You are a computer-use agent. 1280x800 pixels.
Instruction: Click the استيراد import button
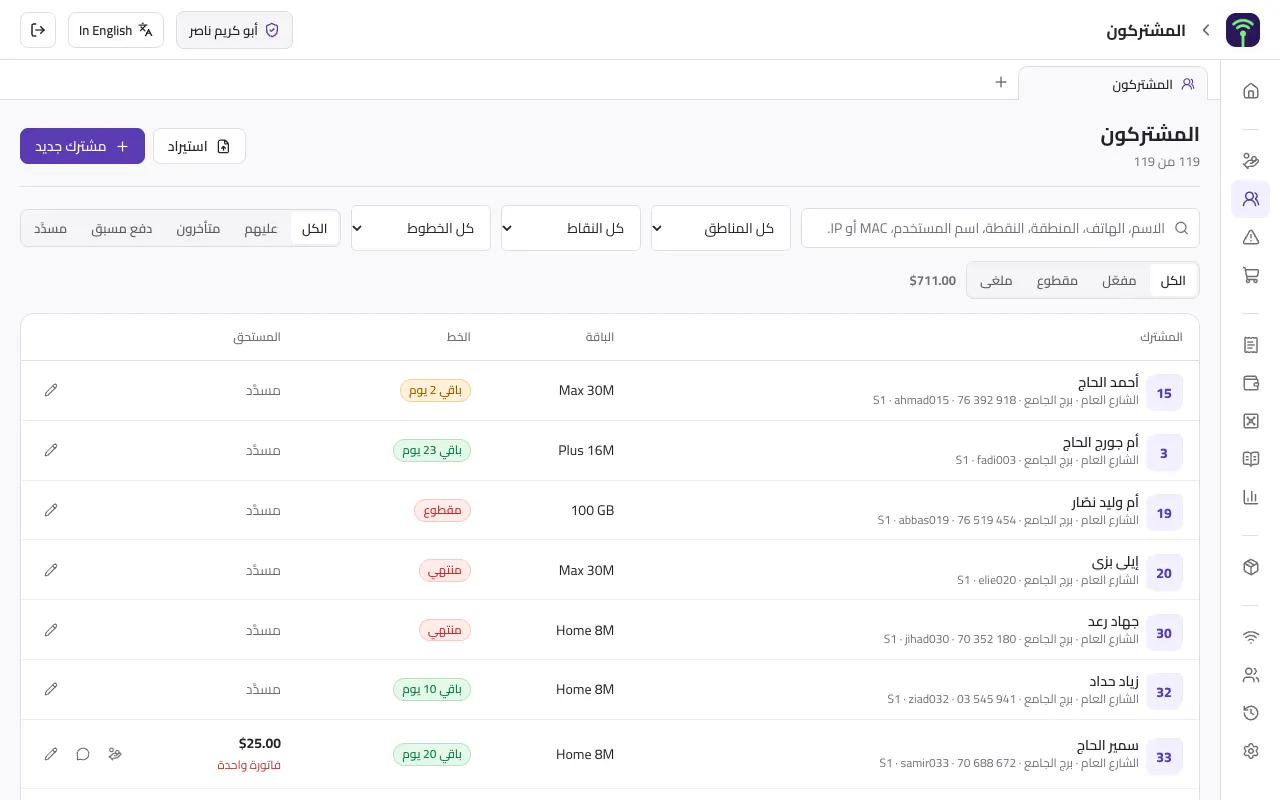(199, 146)
